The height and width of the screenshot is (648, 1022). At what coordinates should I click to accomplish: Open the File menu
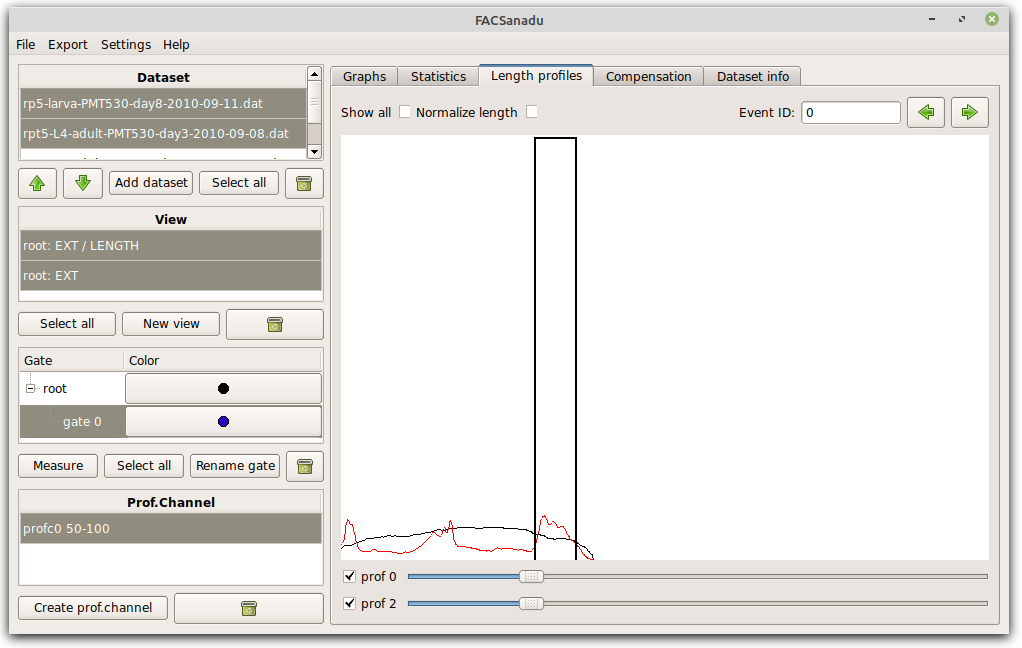[x=25, y=44]
